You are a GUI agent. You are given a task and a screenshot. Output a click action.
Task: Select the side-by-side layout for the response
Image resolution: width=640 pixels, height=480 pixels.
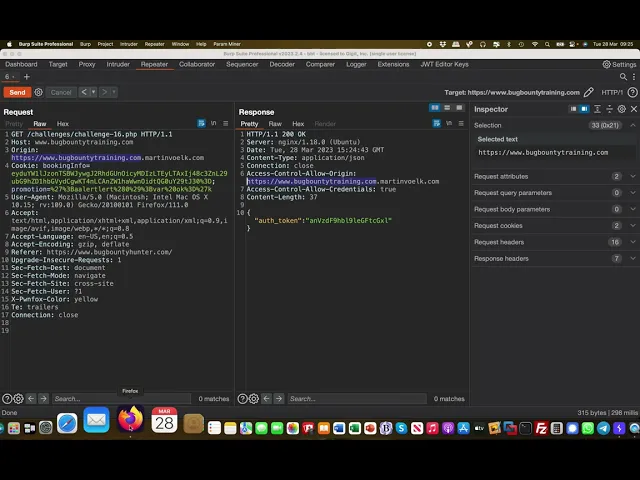[x=435, y=108]
